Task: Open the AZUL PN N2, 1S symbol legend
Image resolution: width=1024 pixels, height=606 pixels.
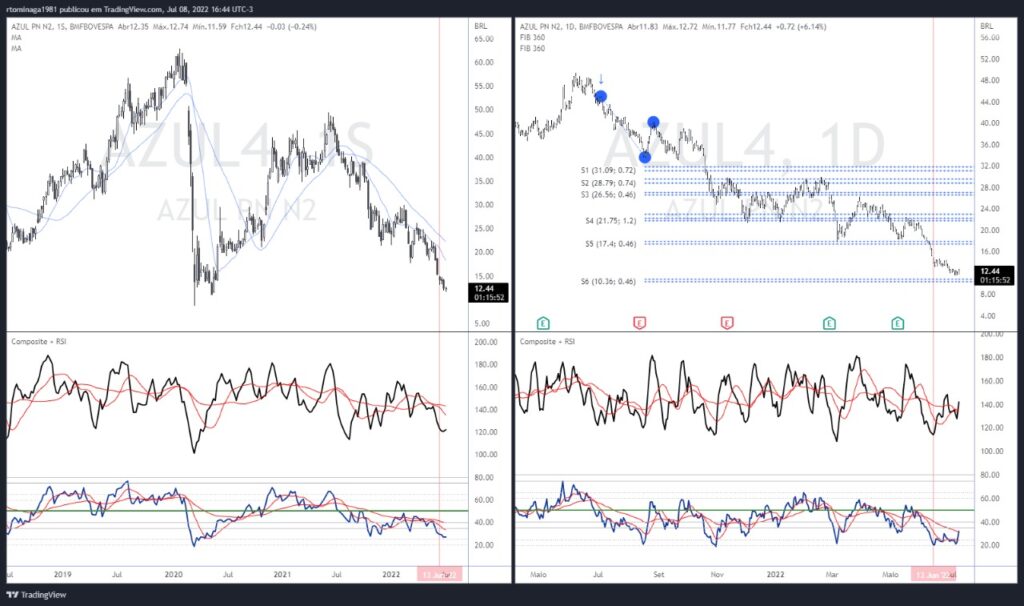Action: 63,27
